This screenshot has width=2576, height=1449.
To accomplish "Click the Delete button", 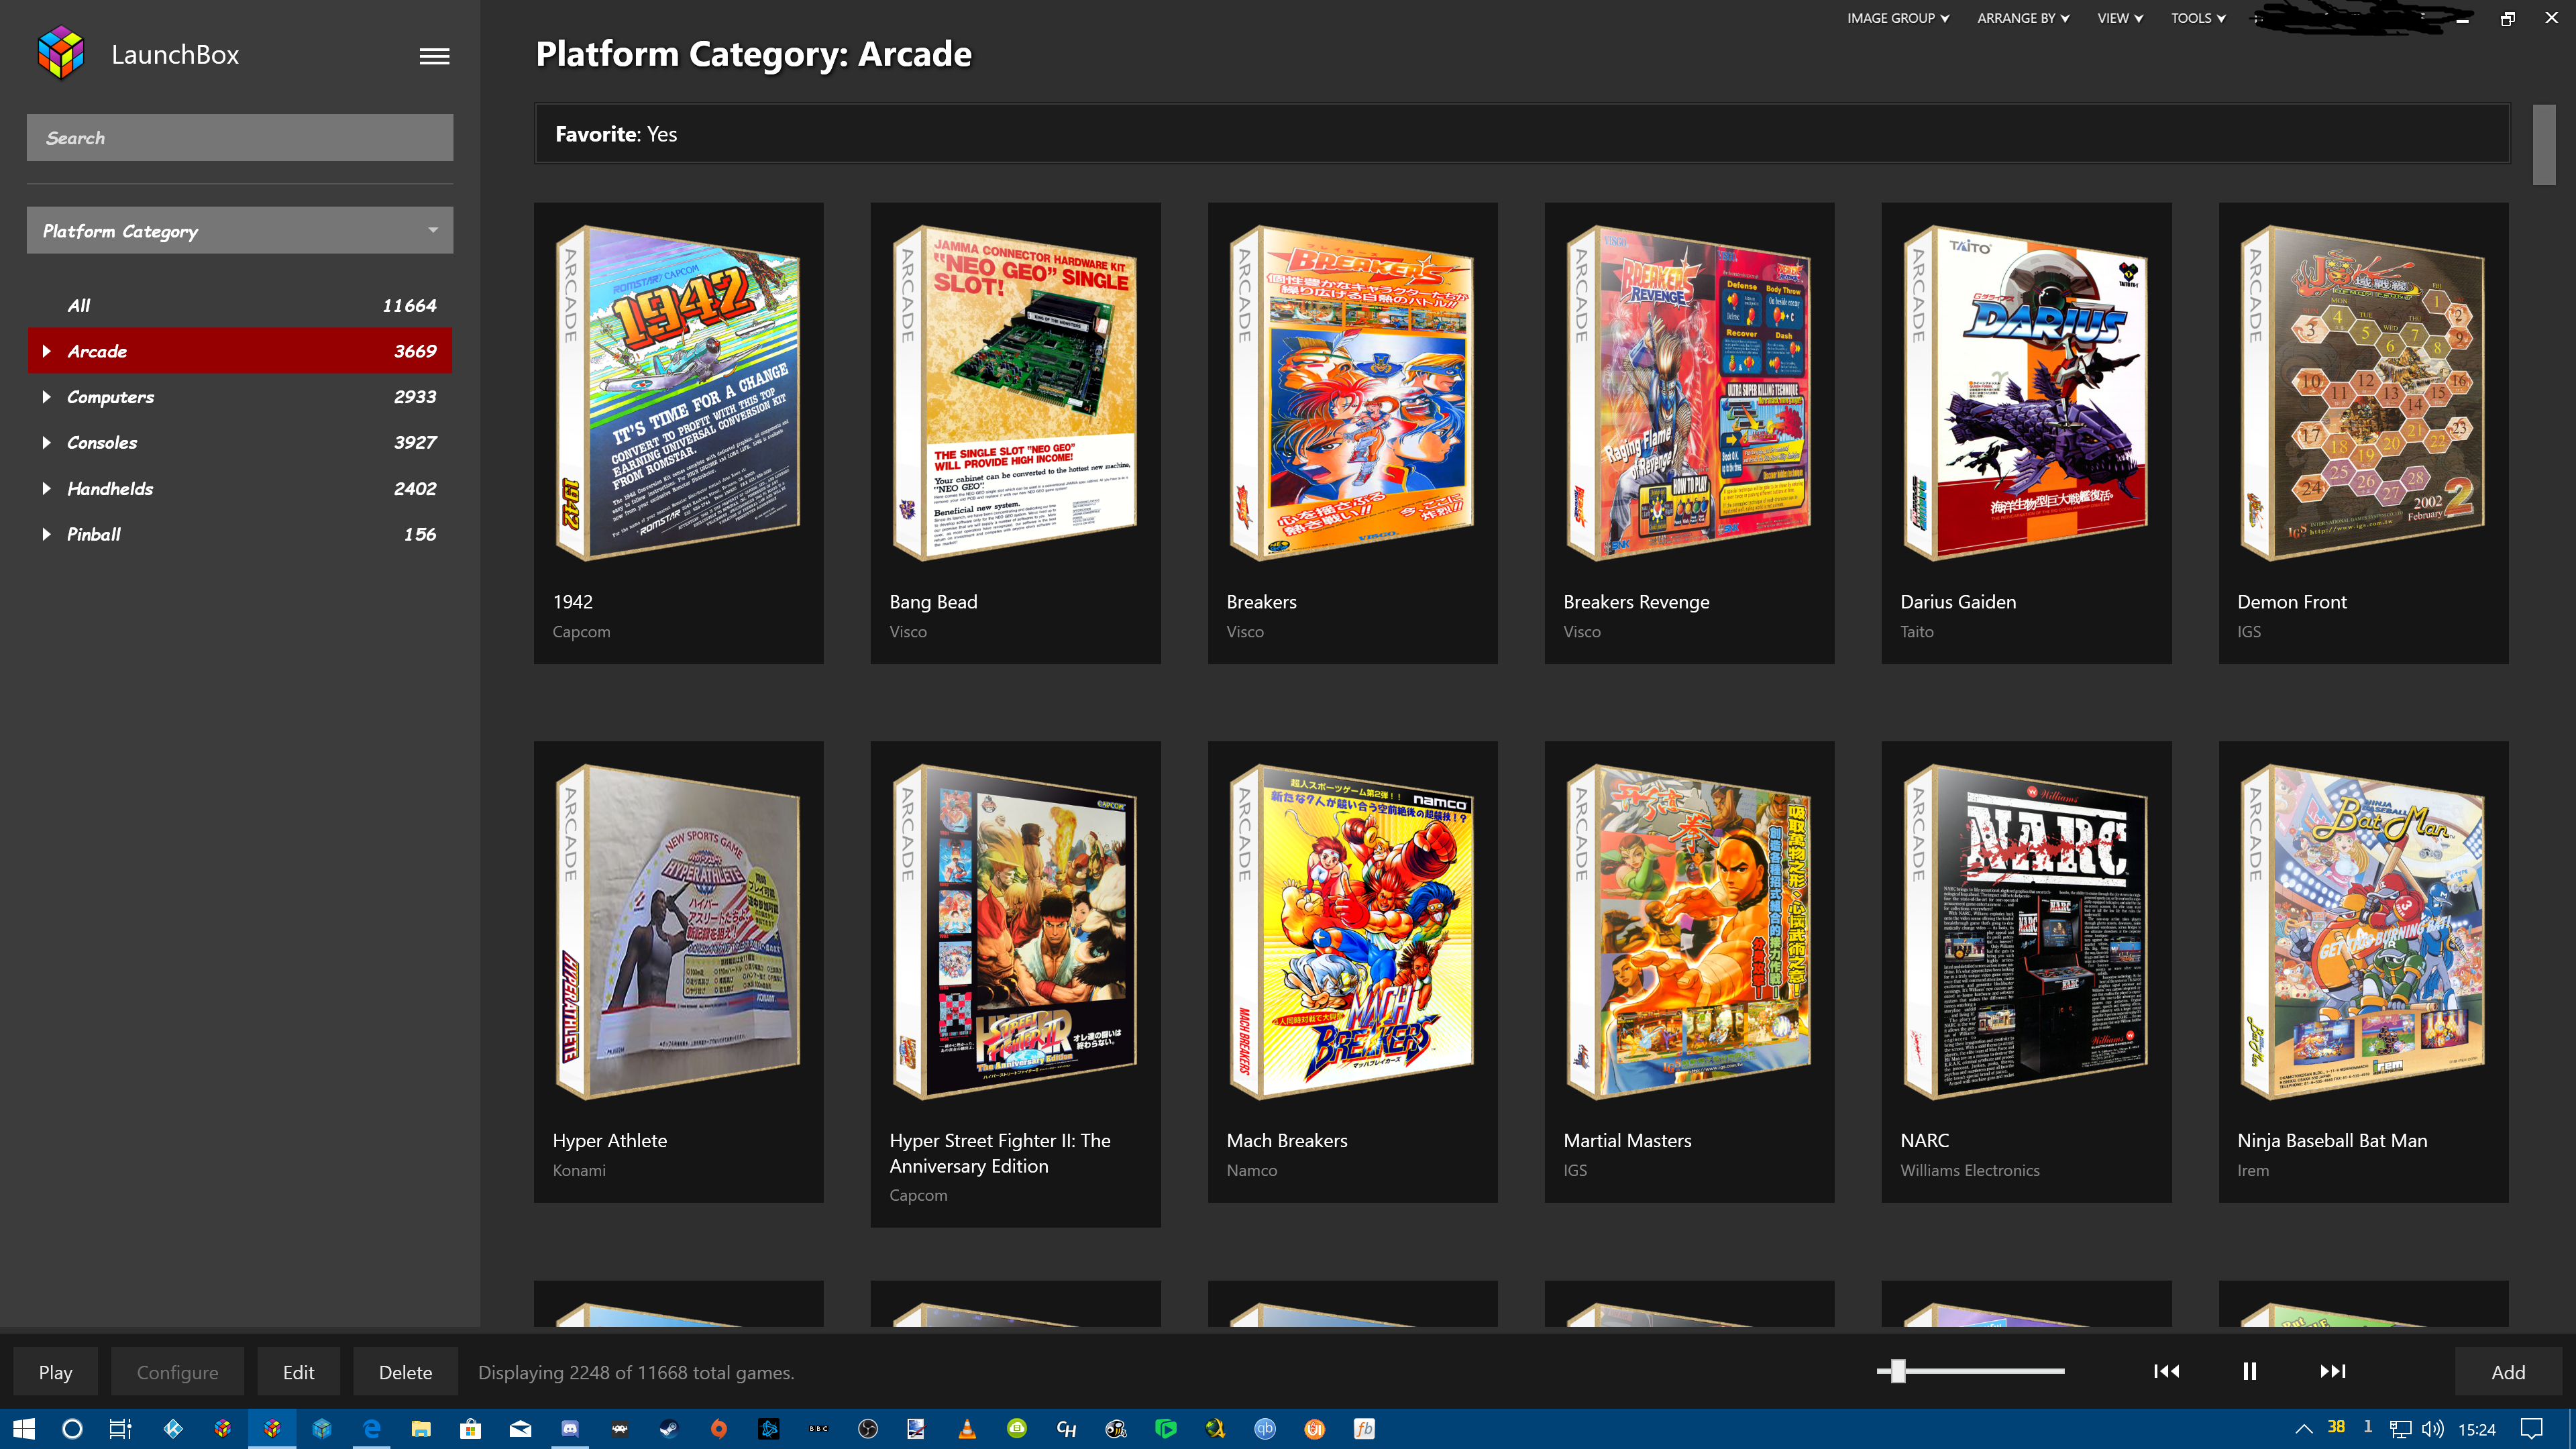I will (405, 1372).
